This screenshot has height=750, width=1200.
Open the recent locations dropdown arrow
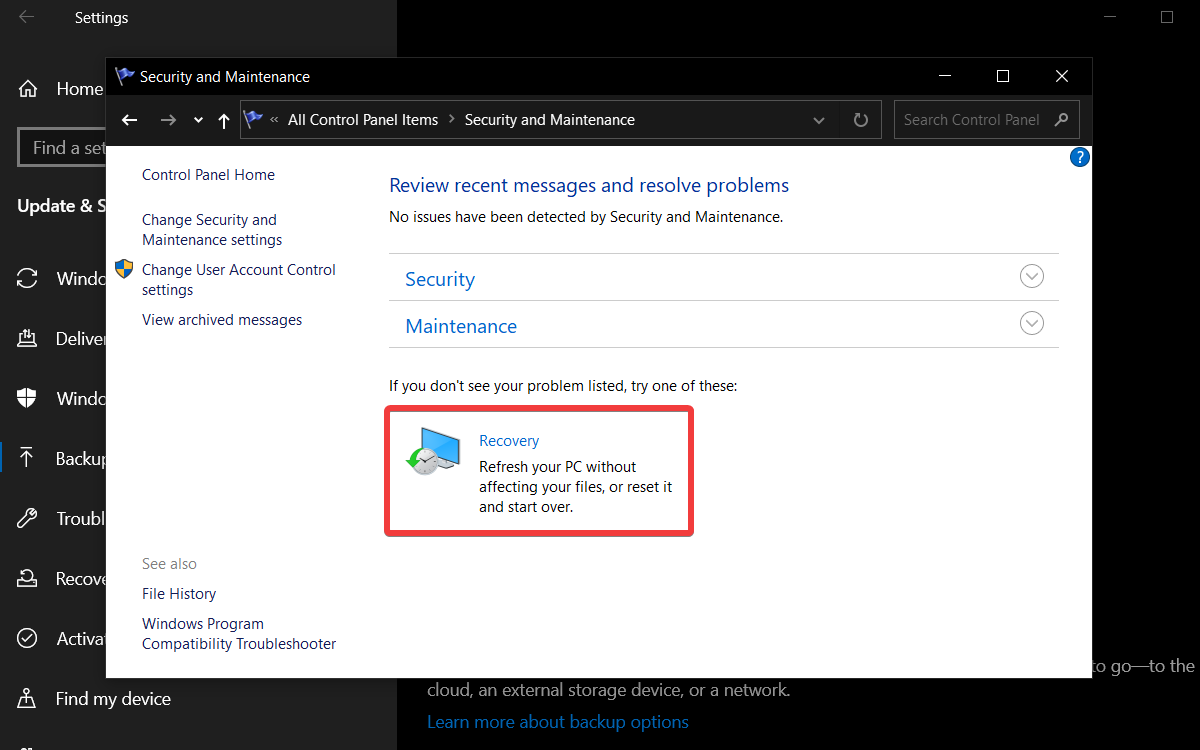(198, 120)
